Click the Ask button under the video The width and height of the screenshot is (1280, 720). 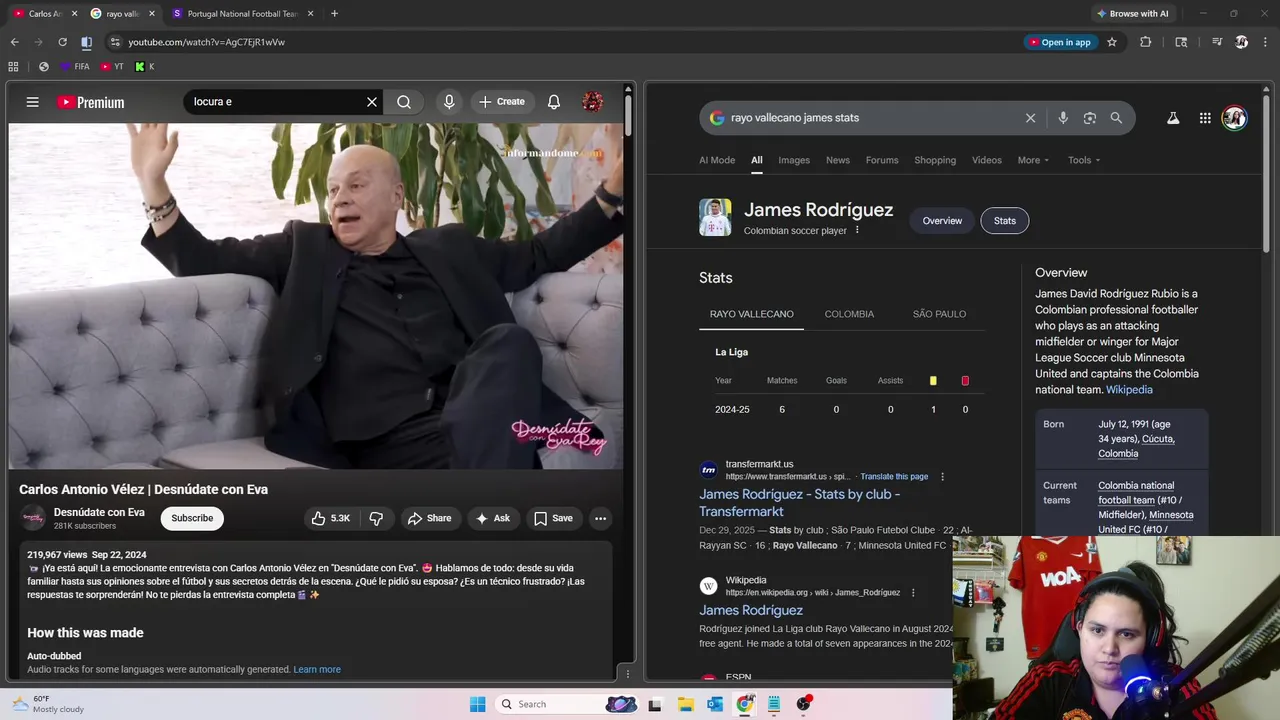[493, 518]
